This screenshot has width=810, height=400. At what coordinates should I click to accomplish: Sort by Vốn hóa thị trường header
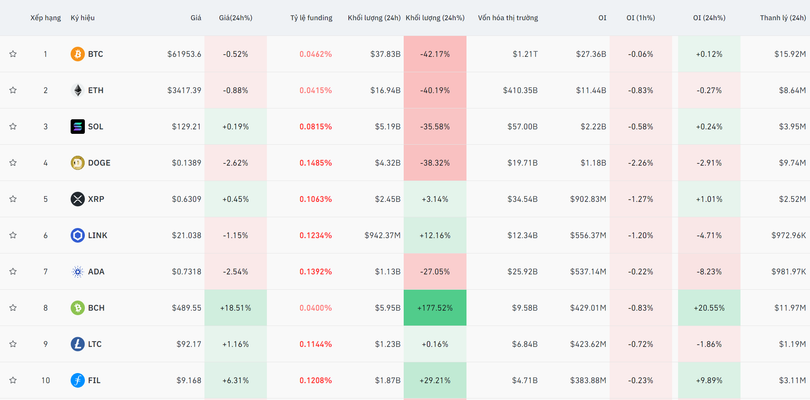(507, 18)
